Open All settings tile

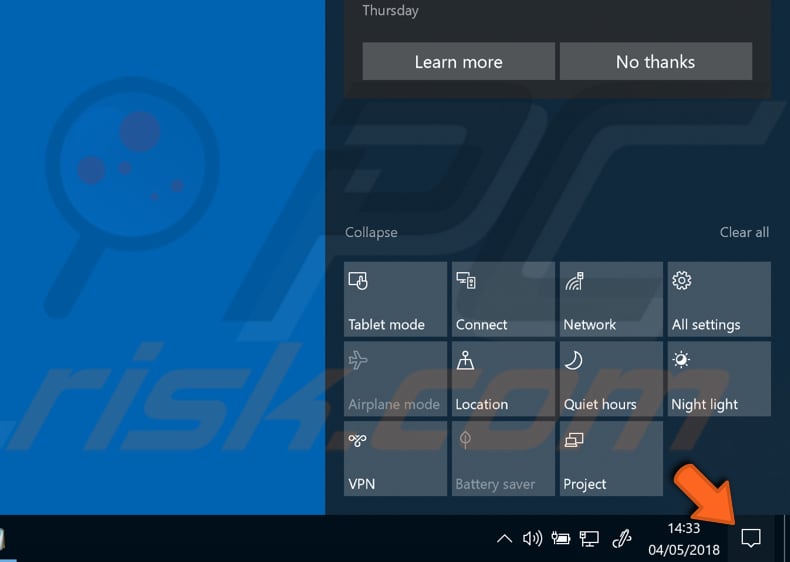719,299
